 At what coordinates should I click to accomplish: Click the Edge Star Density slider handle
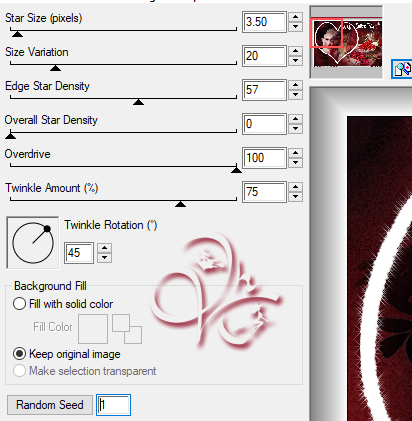(138, 102)
